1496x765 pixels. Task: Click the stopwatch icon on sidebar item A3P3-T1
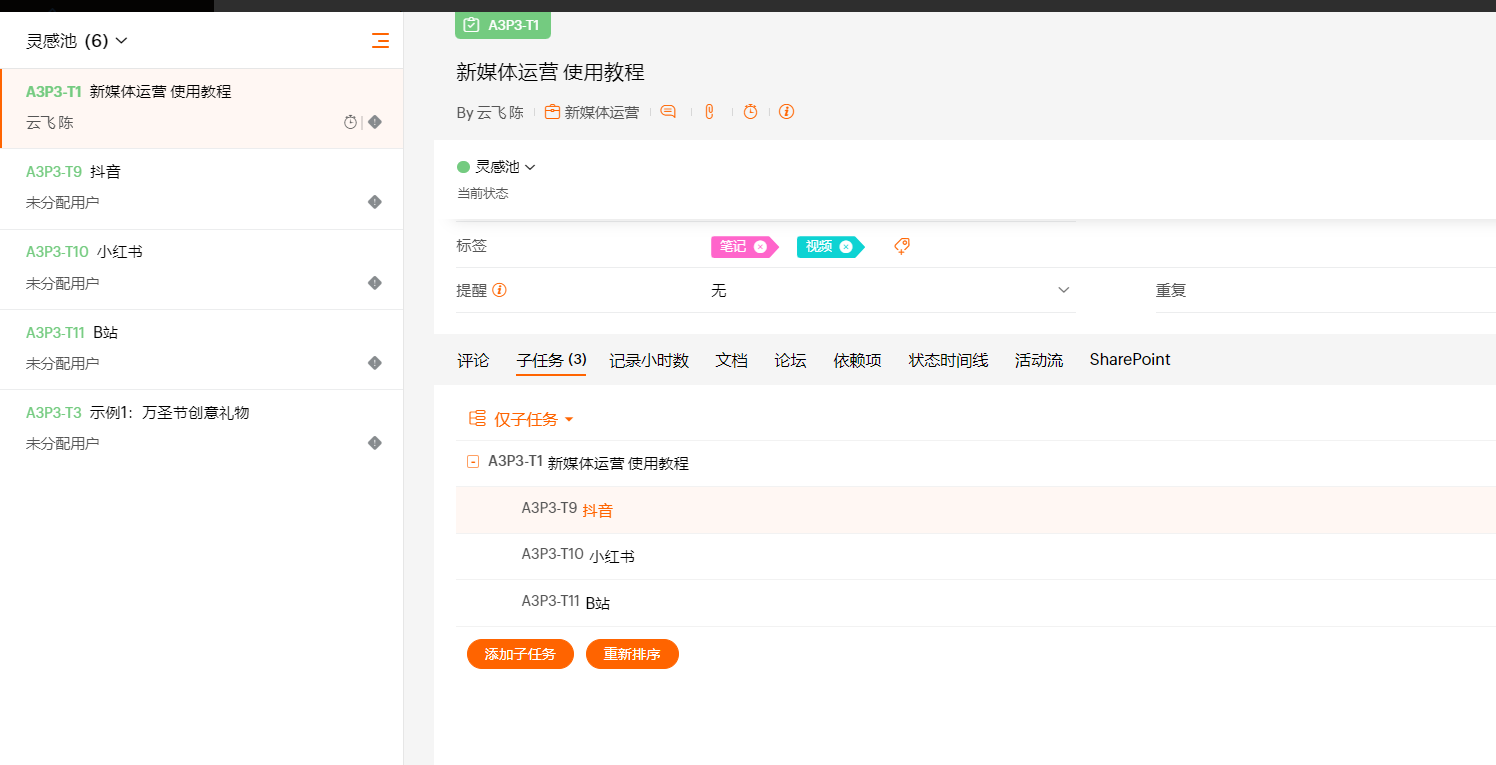(350, 122)
